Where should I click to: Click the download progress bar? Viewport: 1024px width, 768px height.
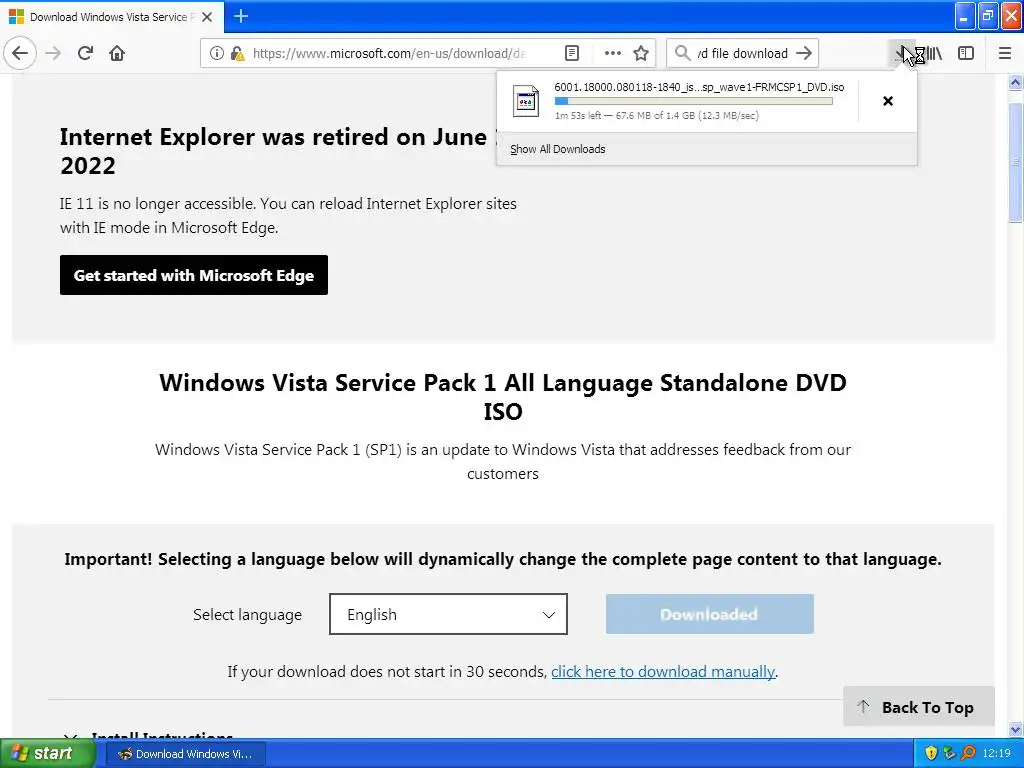[x=694, y=101]
